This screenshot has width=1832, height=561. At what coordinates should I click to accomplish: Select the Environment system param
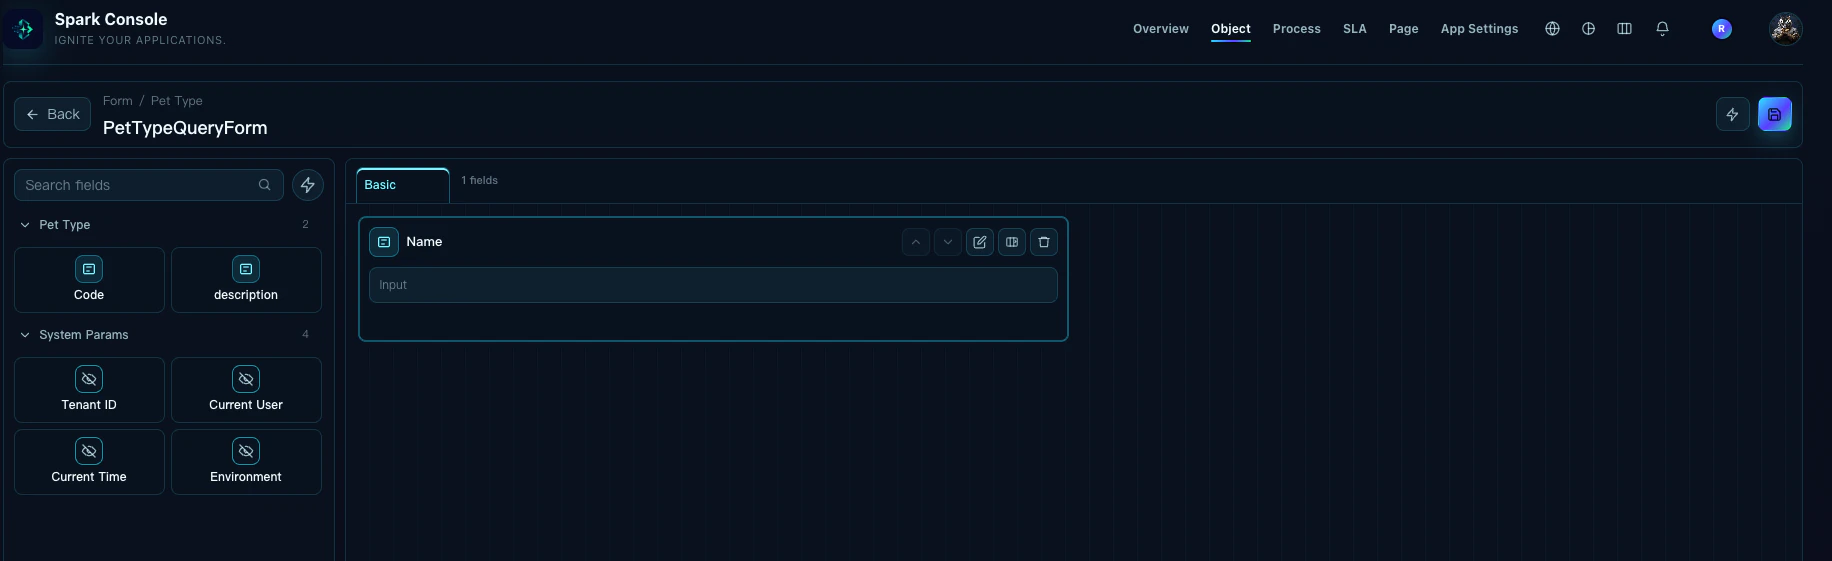(x=246, y=462)
